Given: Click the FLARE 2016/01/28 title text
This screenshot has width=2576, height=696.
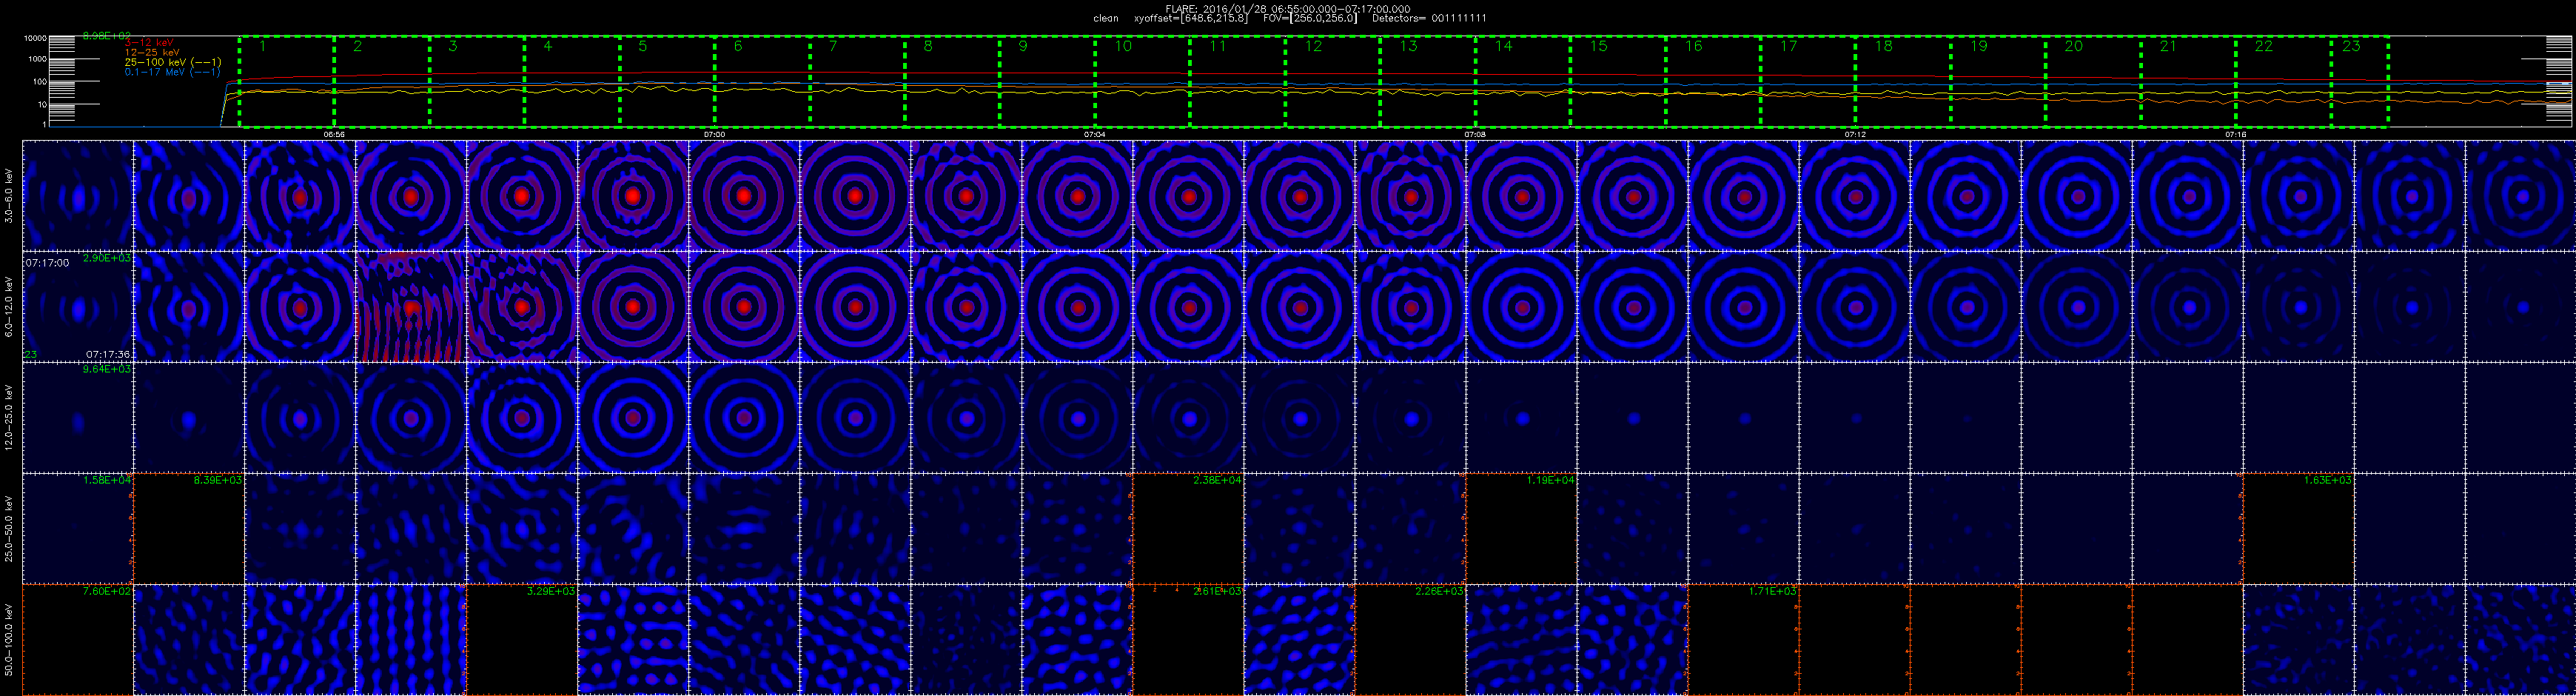Looking at the screenshot, I should pos(1288,9).
